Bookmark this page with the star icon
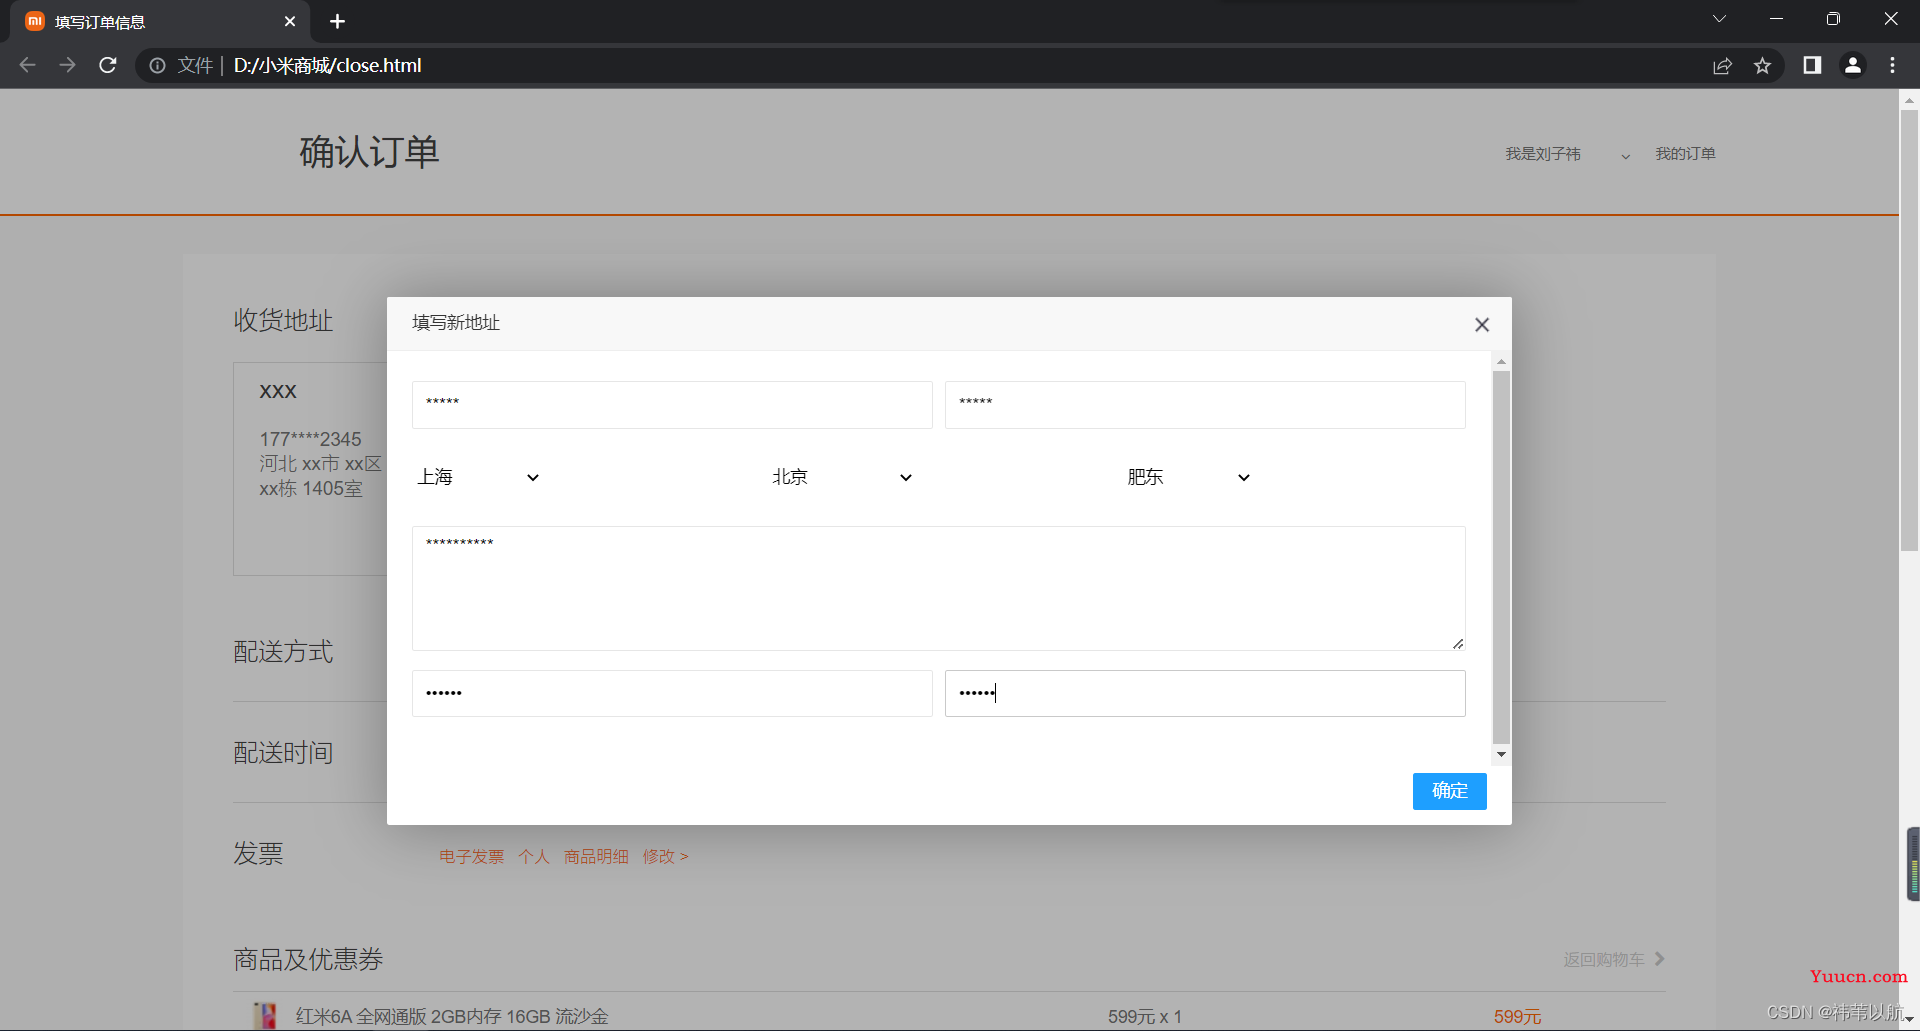 click(x=1762, y=66)
